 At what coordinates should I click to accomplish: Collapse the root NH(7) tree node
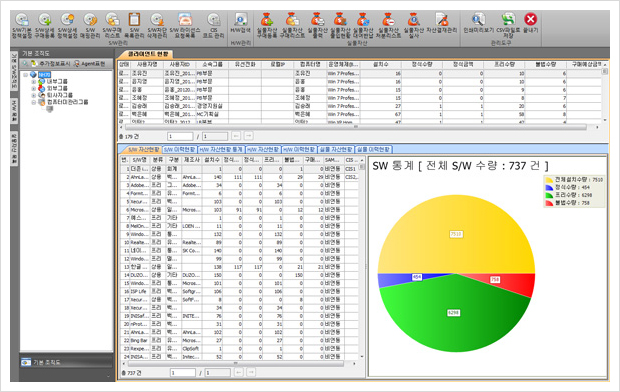[x=26, y=74]
